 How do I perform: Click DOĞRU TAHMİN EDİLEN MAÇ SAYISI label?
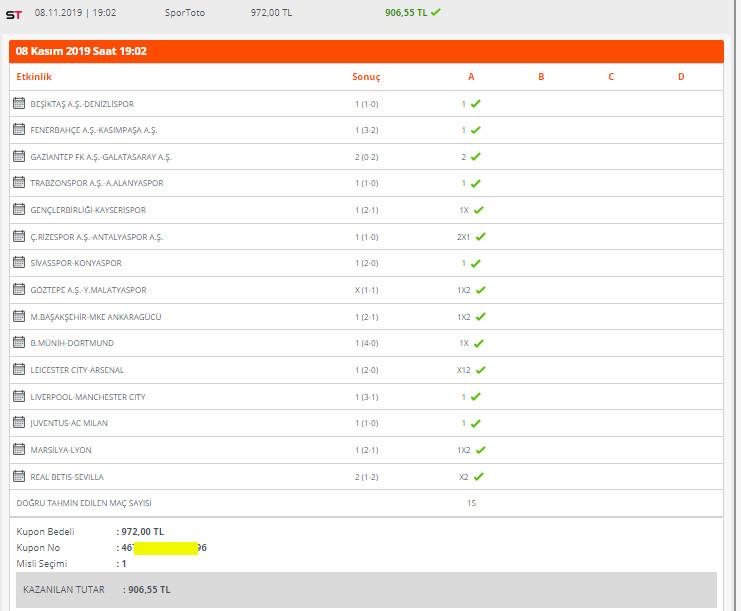(84, 503)
